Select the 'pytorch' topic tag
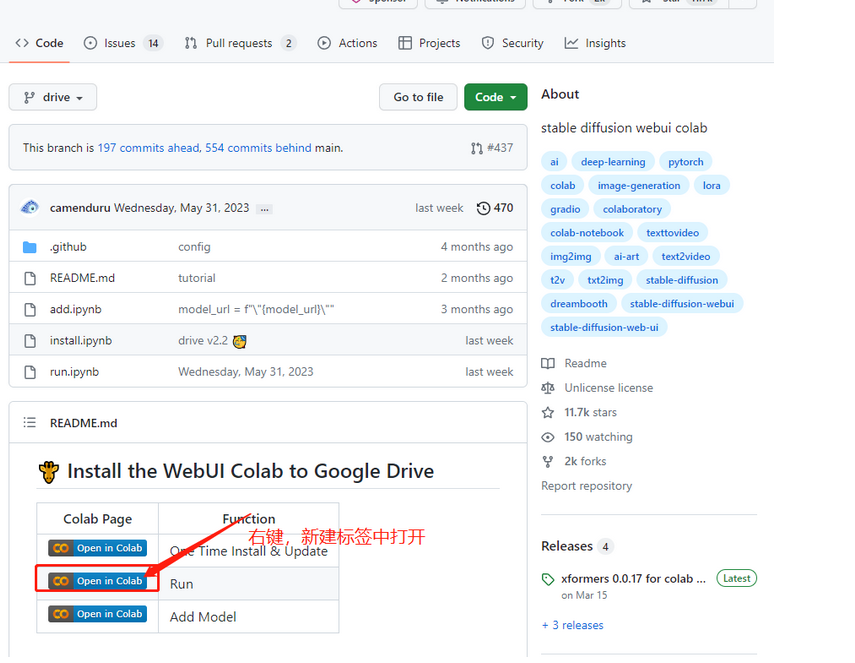The width and height of the screenshot is (855, 663). pos(685,162)
